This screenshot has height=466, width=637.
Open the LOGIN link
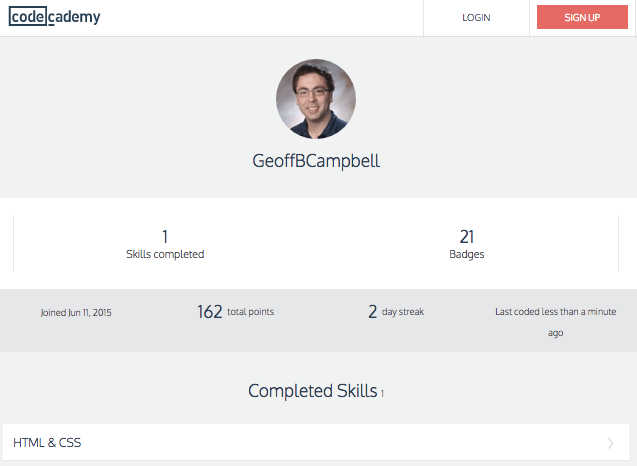[476, 18]
